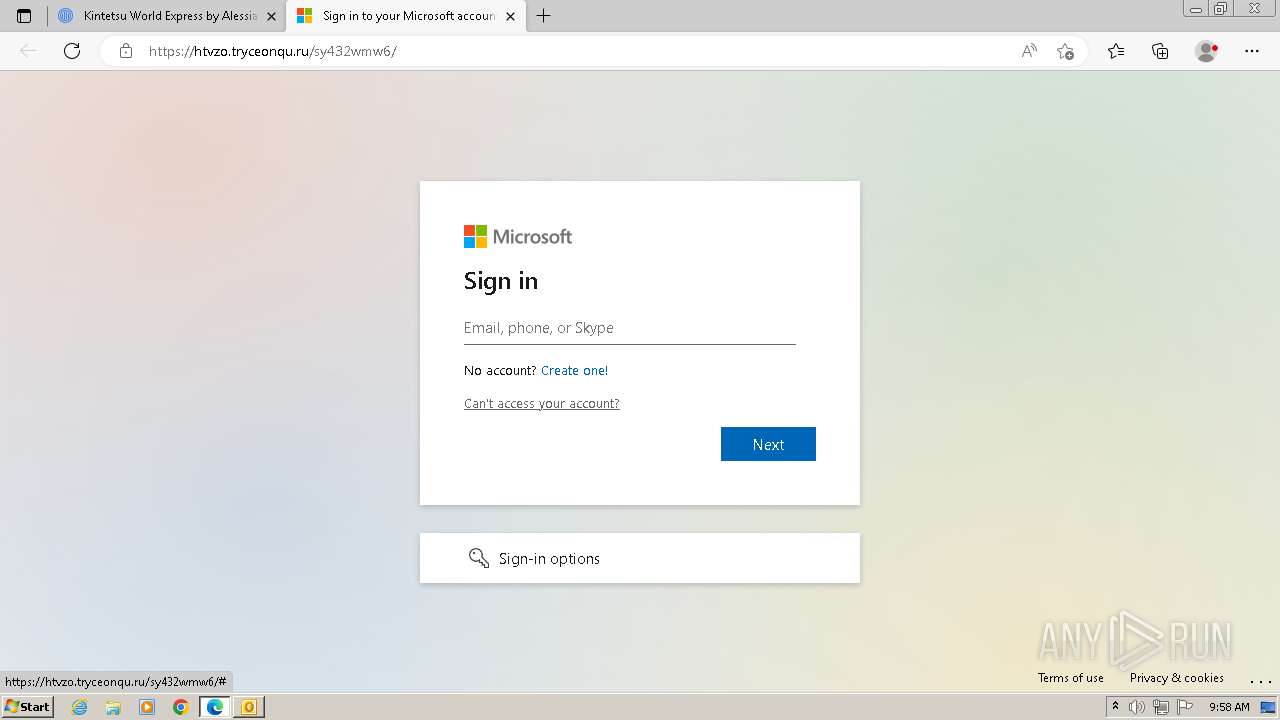Switch to Outlook in taskbar
Screen dimensions: 1280x720
[249, 707]
